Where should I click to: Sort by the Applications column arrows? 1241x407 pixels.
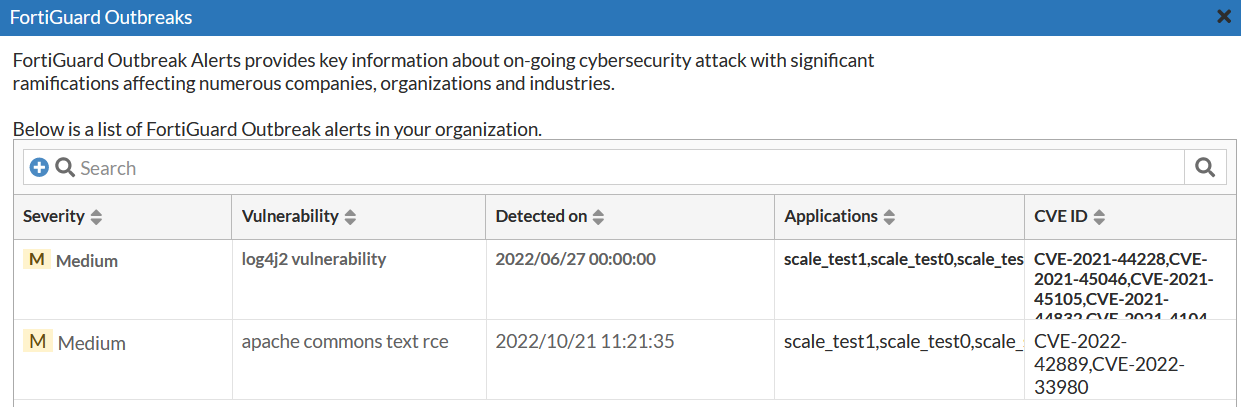tap(889, 217)
